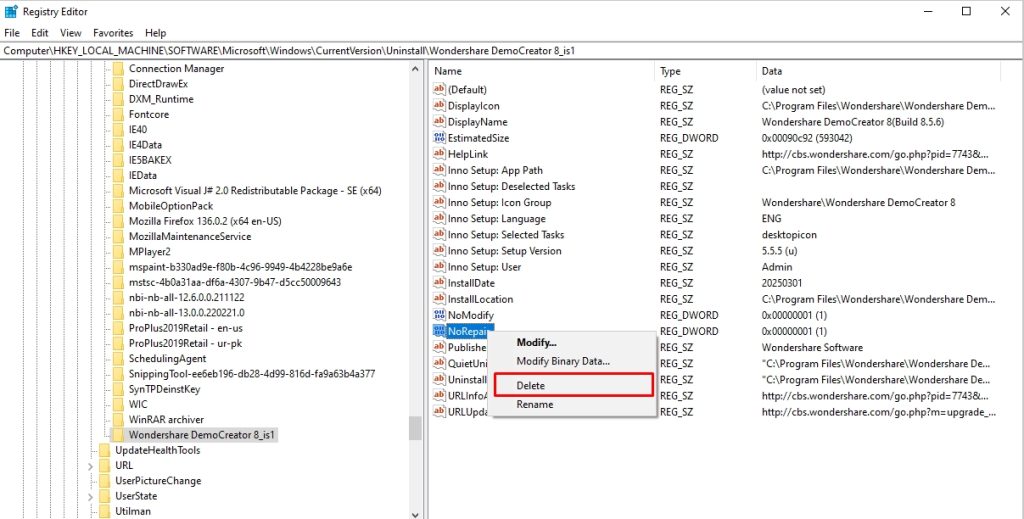Select the UserPictureChange key

coord(158,480)
